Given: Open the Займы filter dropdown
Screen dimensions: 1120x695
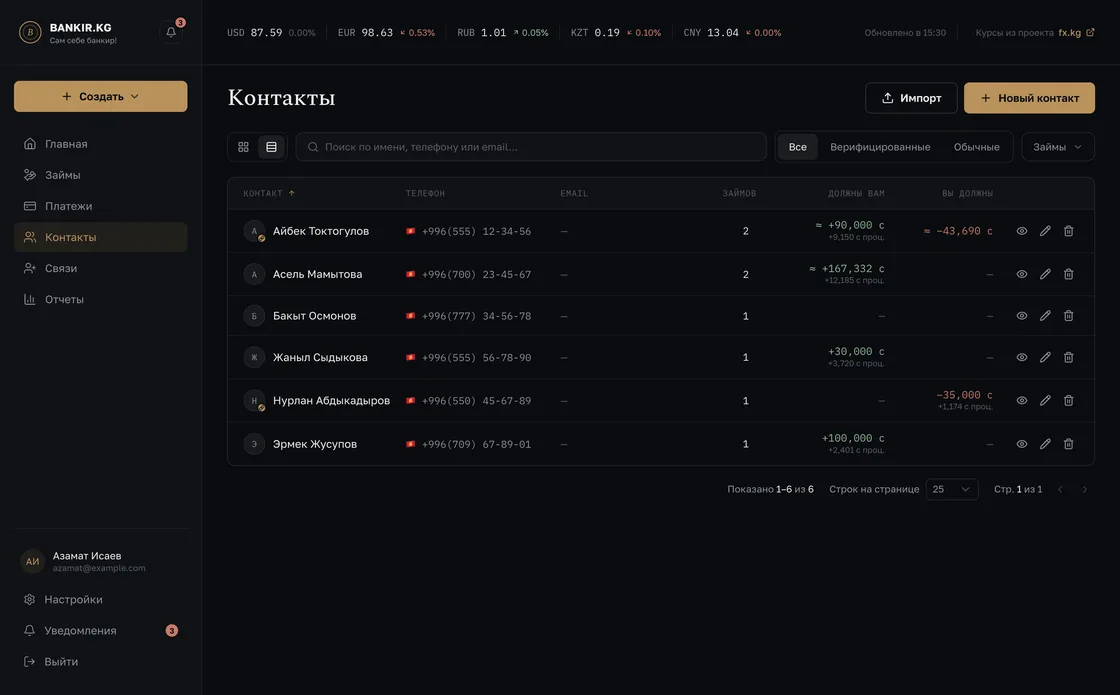Looking at the screenshot, I should [1058, 147].
